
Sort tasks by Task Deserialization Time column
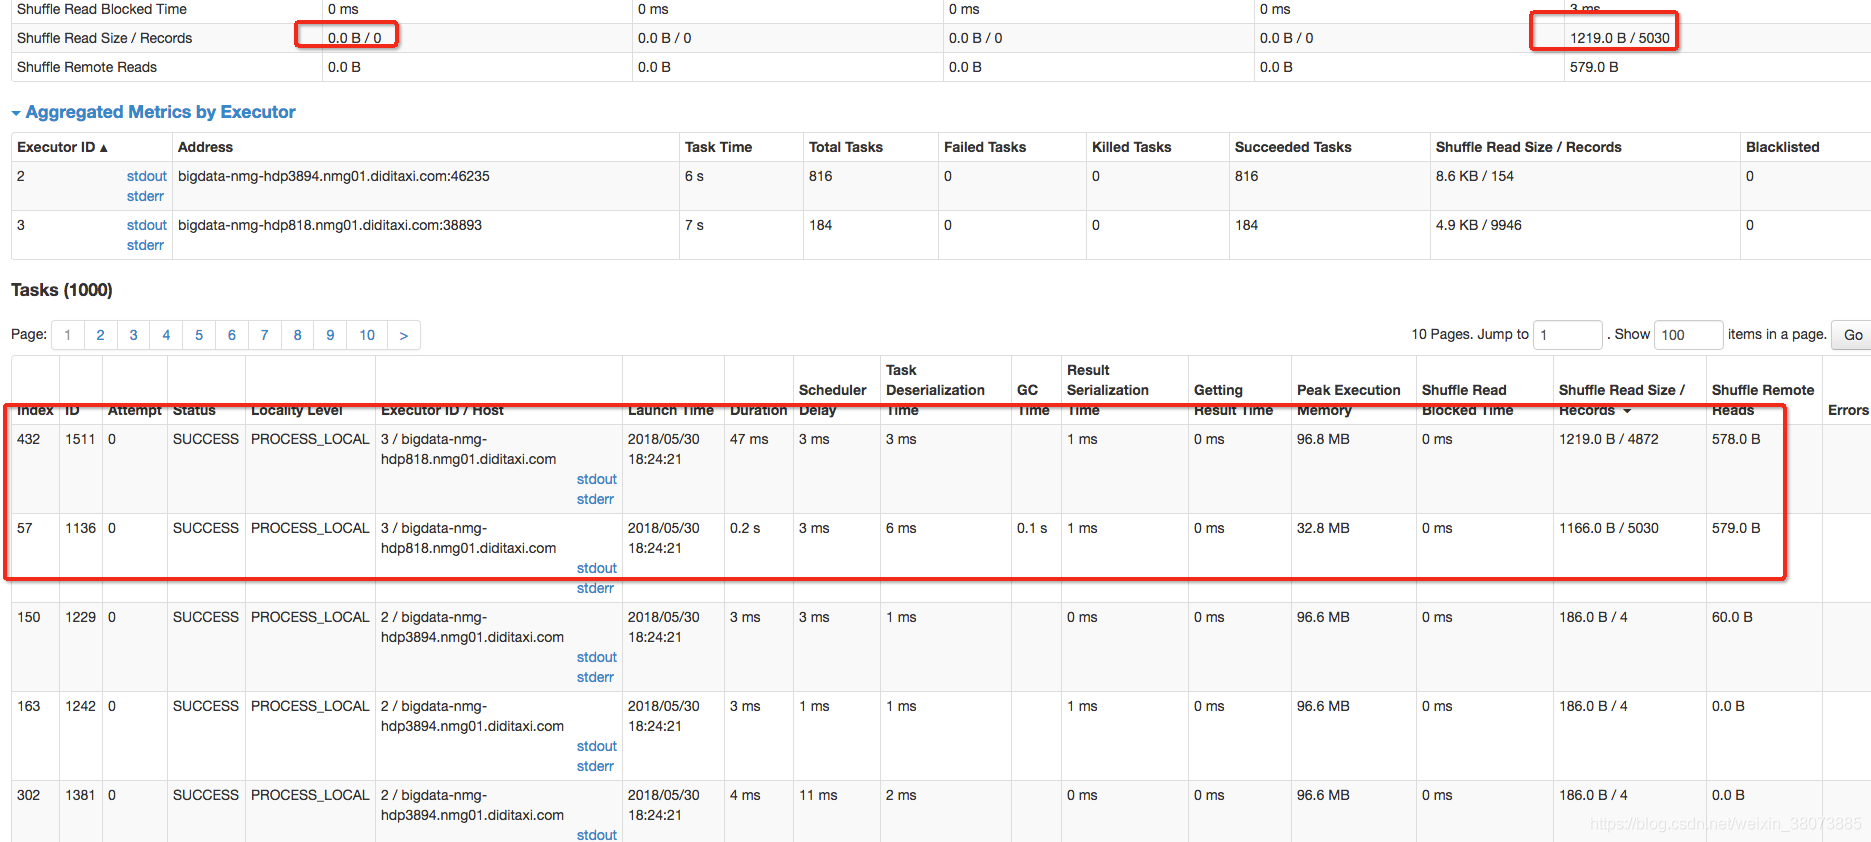point(935,390)
